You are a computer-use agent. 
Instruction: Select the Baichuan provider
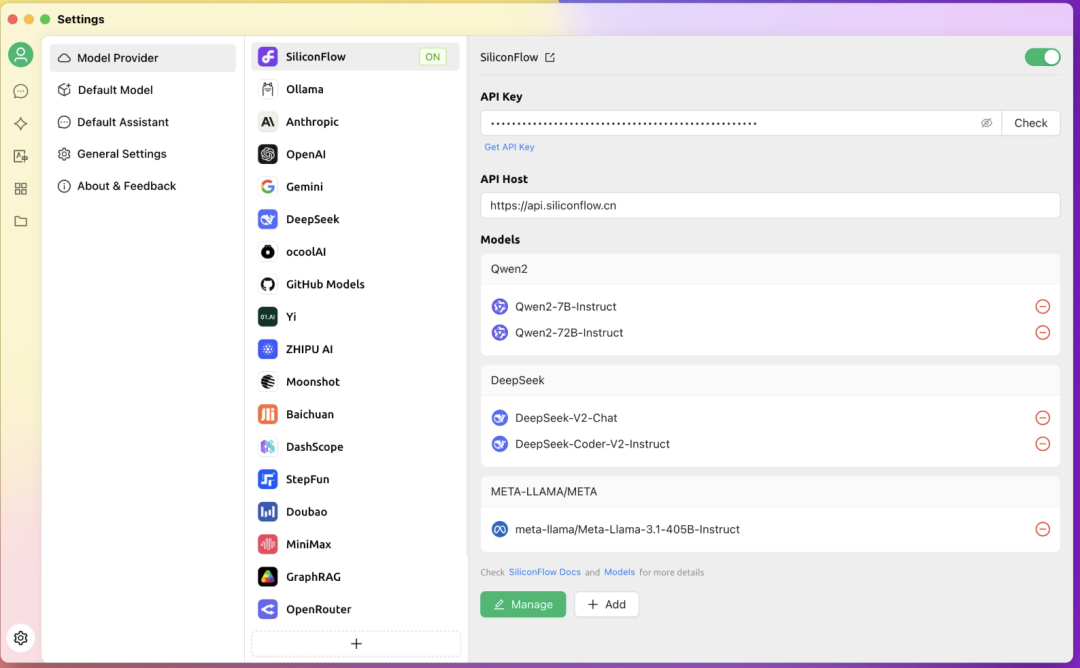[x=355, y=414]
